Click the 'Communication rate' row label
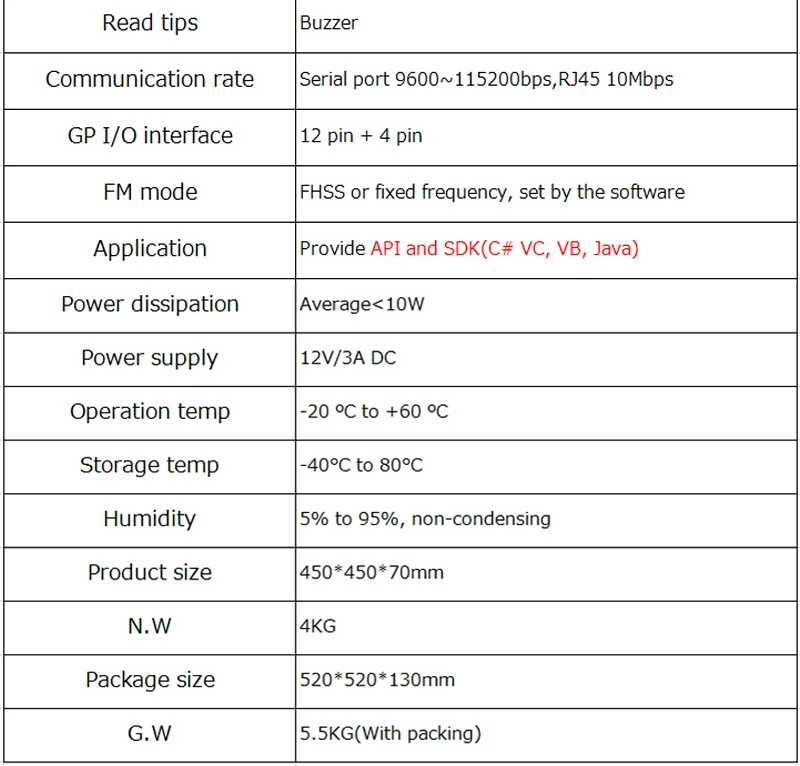800x766 pixels. 149,79
